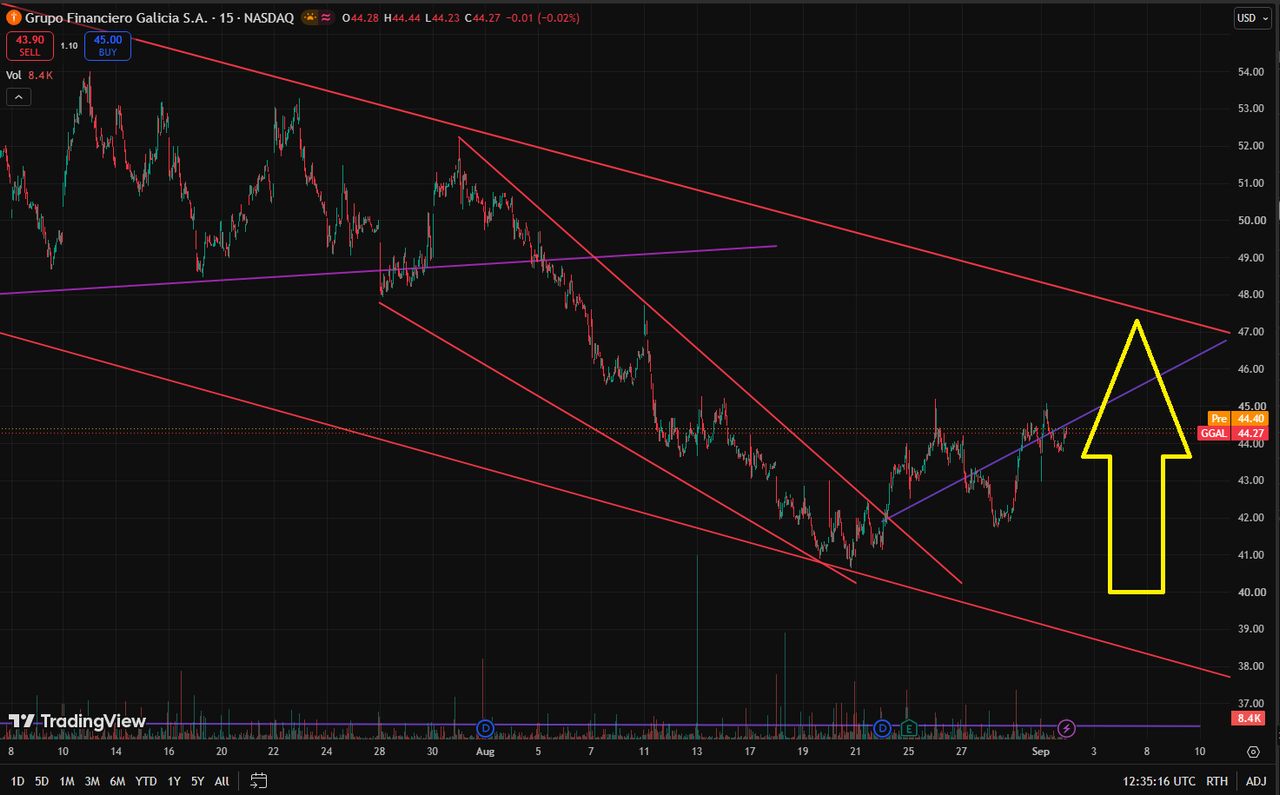1280x795 pixels.
Task: Select the 5D time range
Action: click(42, 781)
